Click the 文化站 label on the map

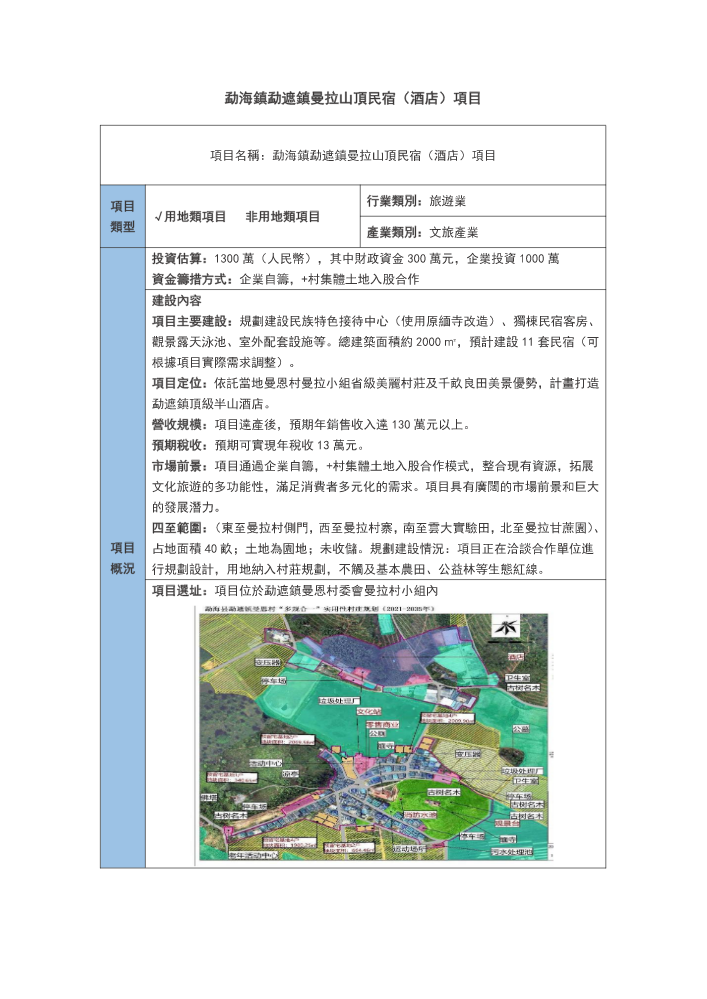(369, 712)
